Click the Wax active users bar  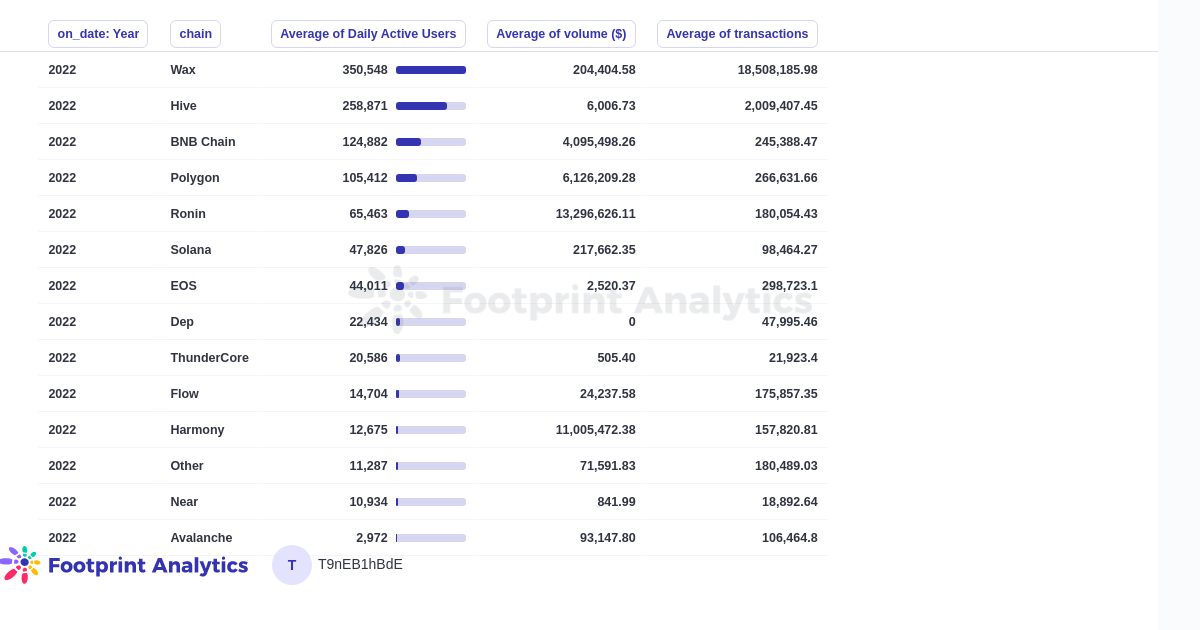[431, 70]
